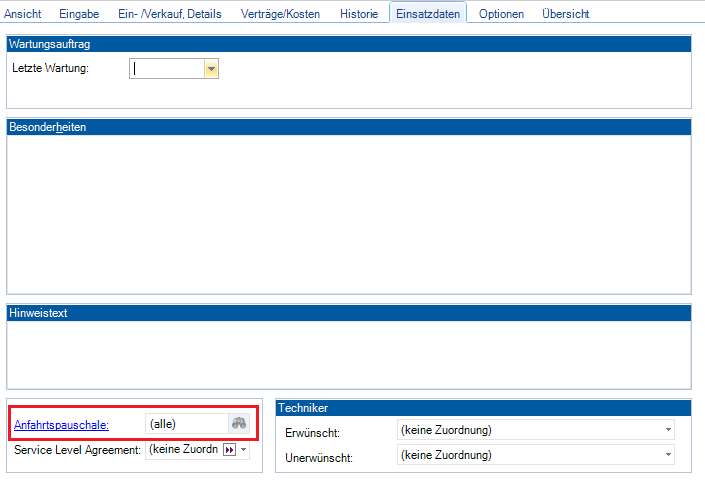Expand the Unerwünscht technician dropdown
Image resolution: width=705 pixels, height=485 pixels.
coord(667,456)
